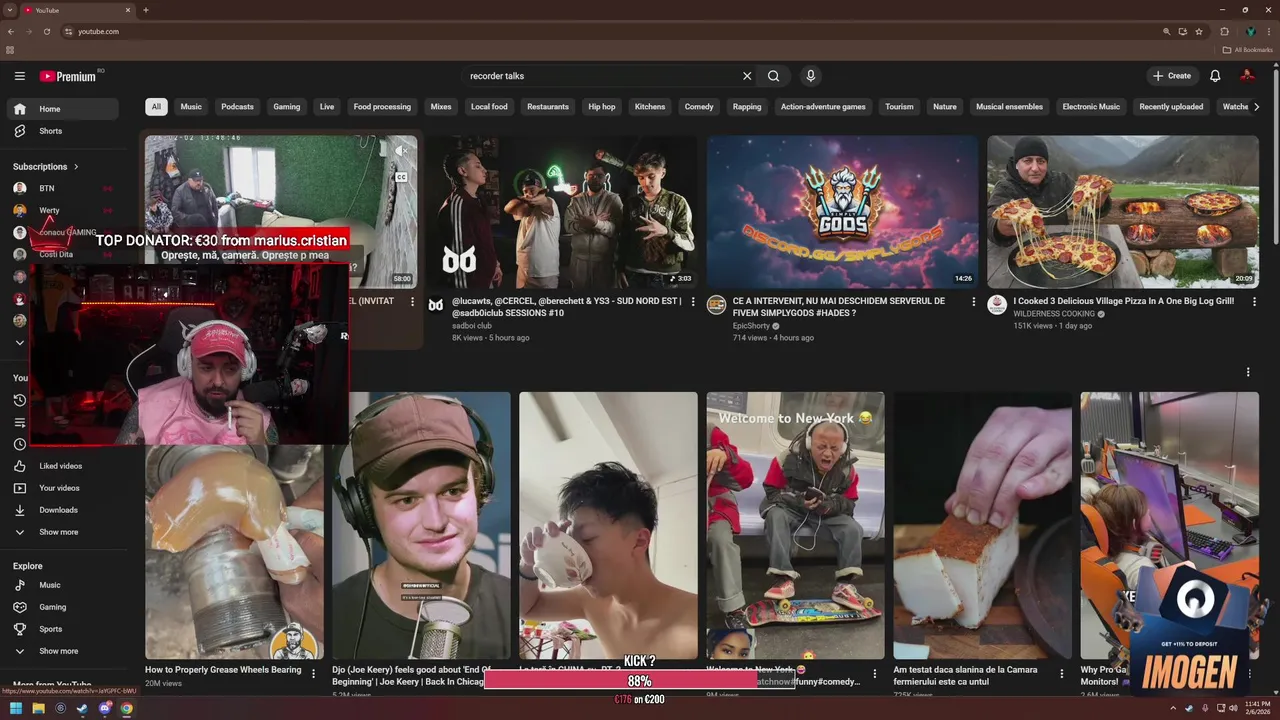Show more subscriptions with chevron
This screenshot has height=720, width=1280.
coord(19,343)
